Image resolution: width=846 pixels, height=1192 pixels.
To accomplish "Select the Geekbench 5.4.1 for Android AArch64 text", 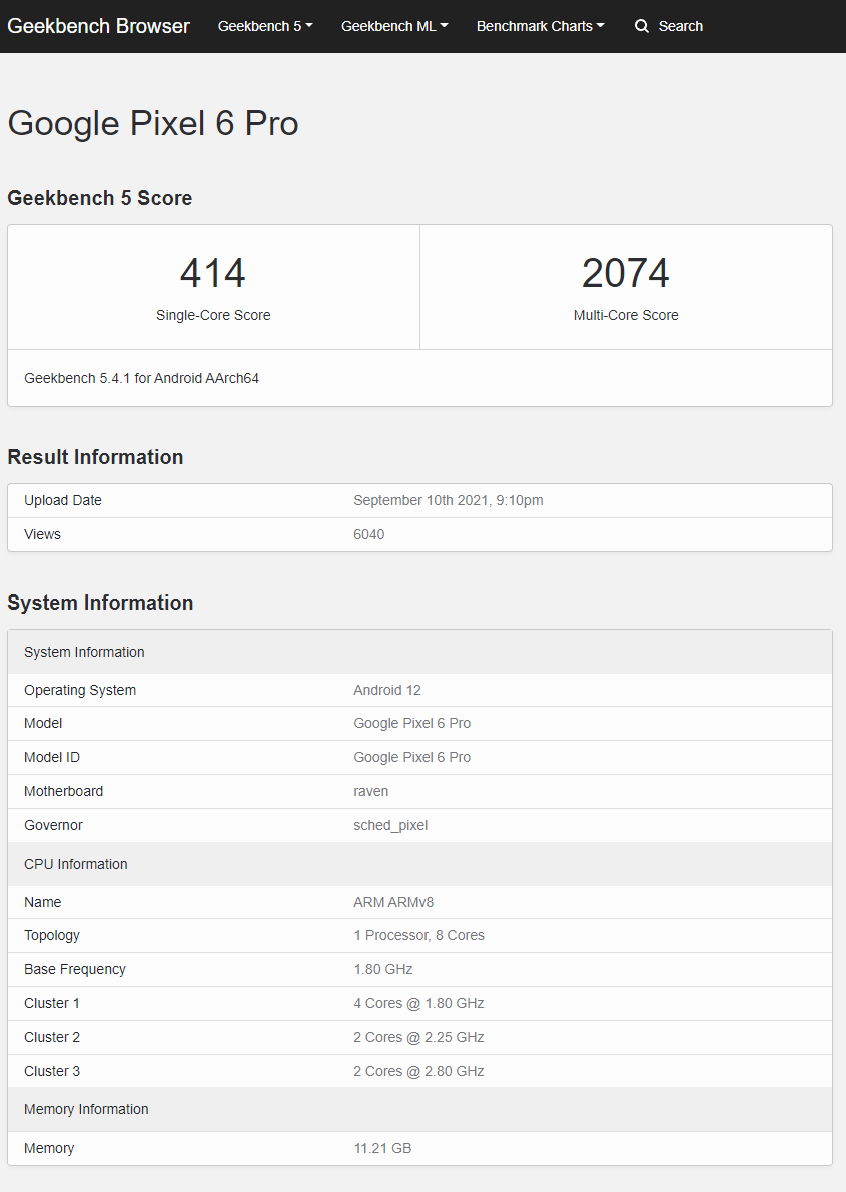I will [x=141, y=378].
